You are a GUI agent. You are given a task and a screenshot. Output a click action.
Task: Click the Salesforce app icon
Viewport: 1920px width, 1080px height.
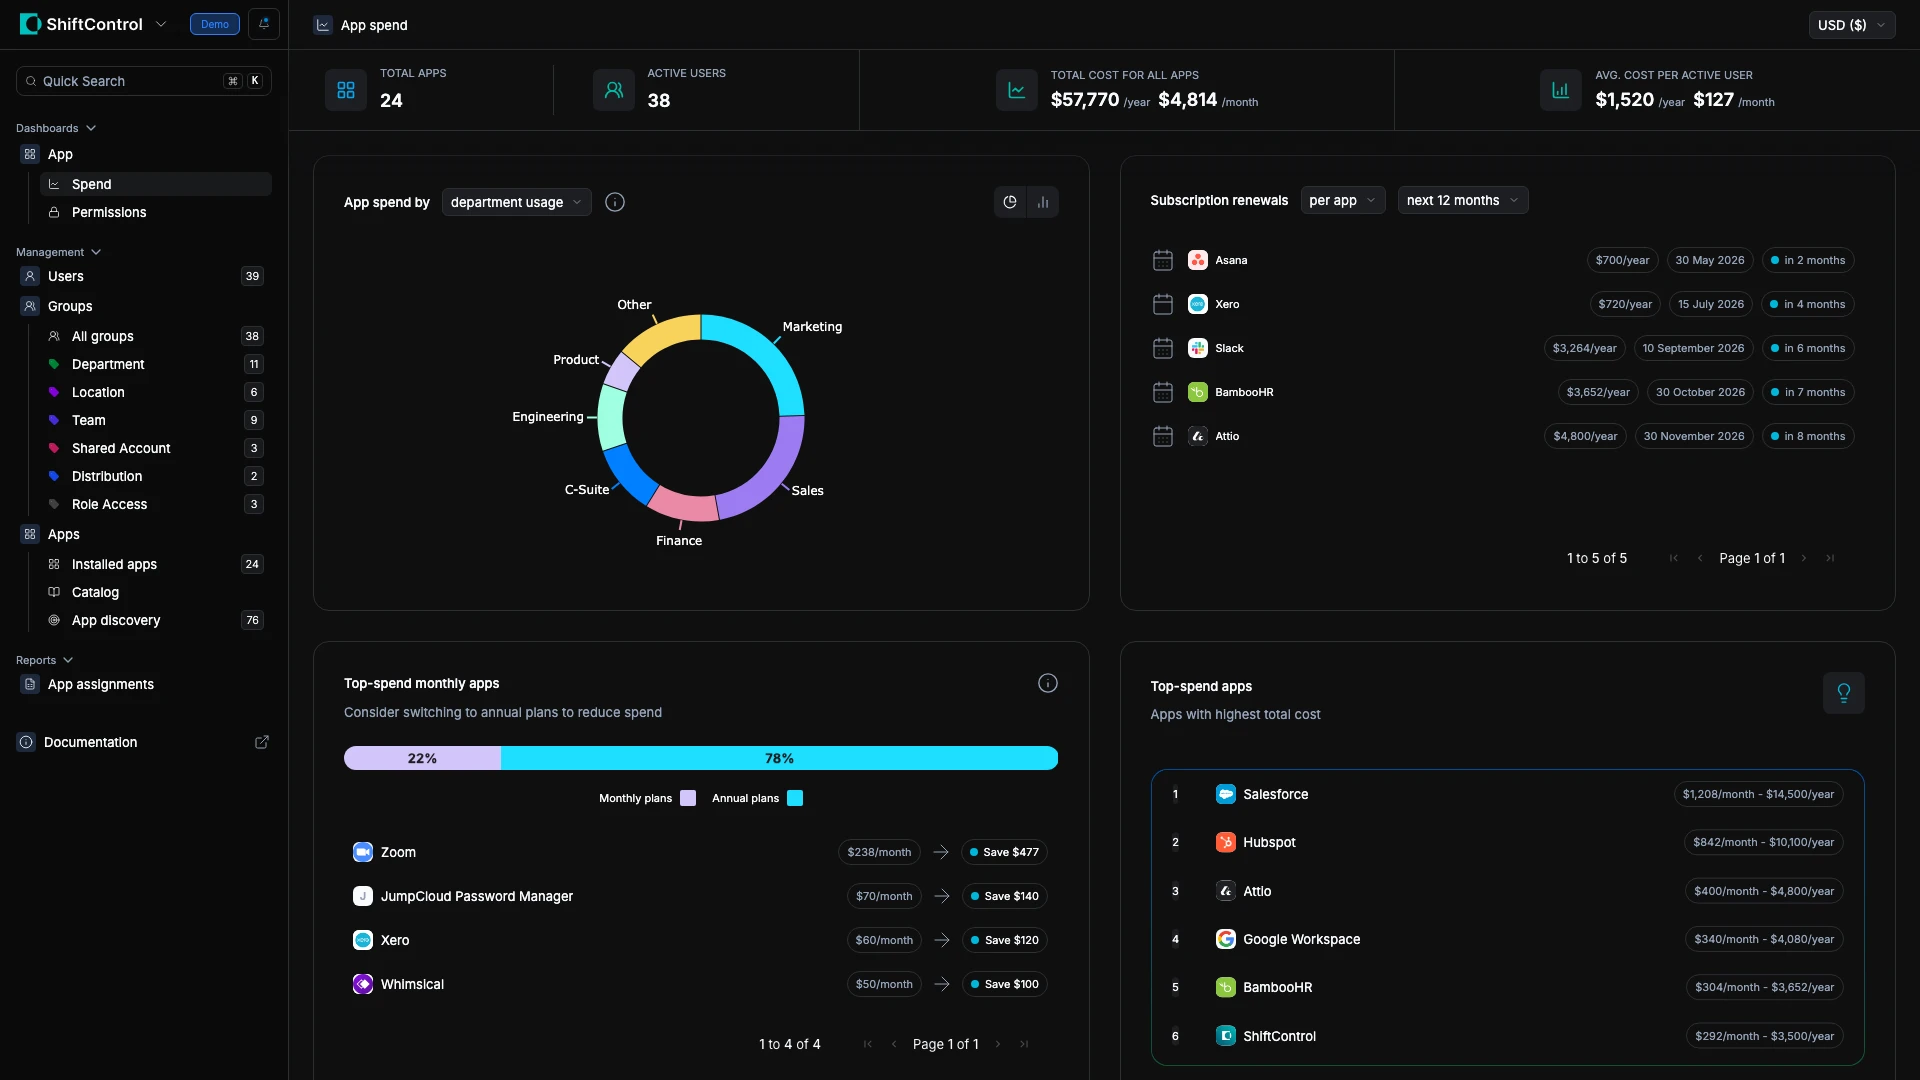pyautogui.click(x=1225, y=794)
